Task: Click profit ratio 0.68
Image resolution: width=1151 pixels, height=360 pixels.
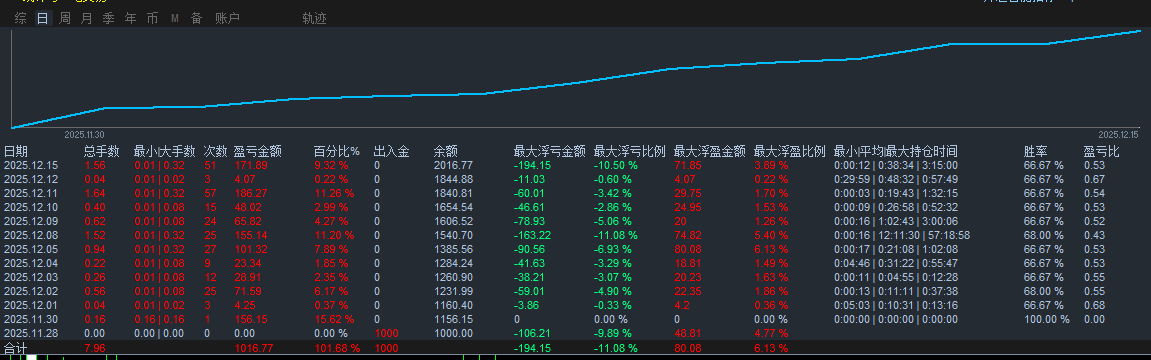Action: (1094, 305)
